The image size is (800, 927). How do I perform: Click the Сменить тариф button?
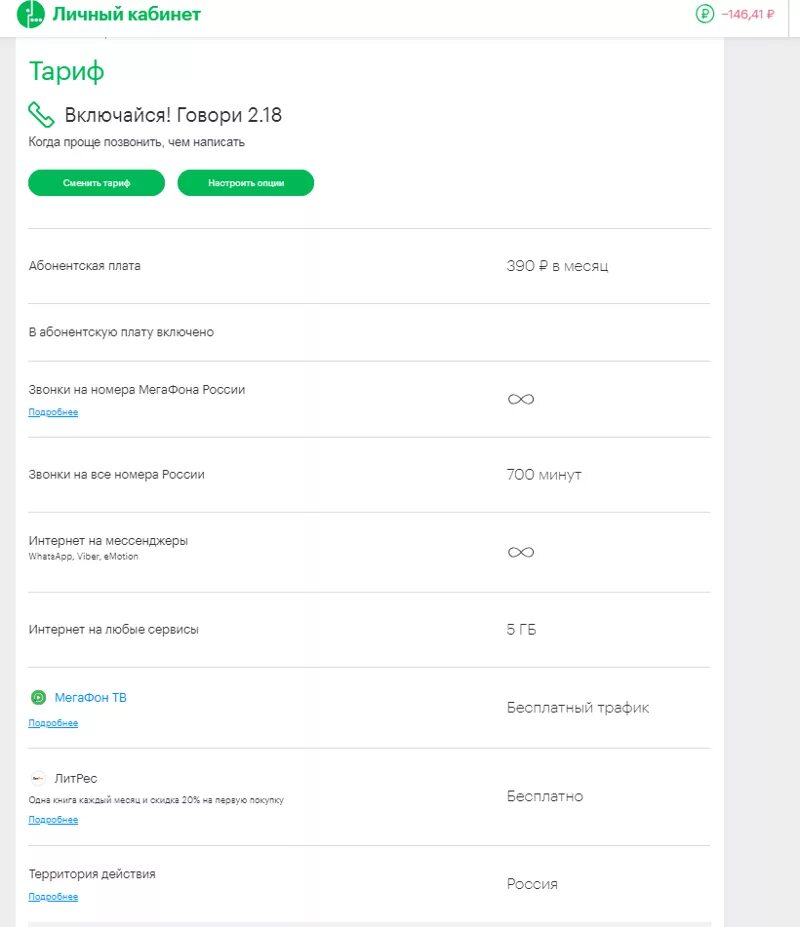(x=96, y=183)
